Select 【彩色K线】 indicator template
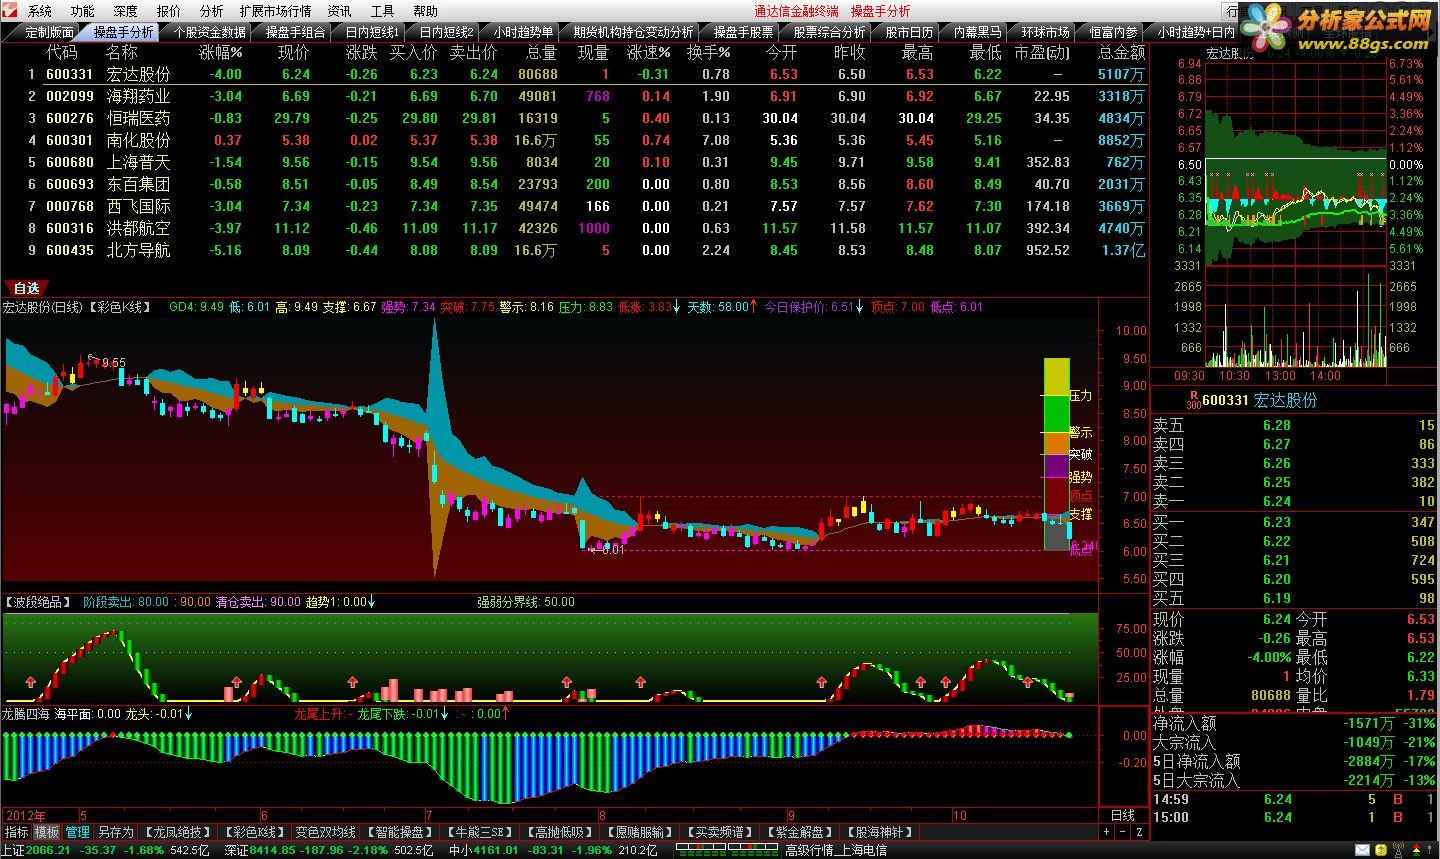The height and width of the screenshot is (859, 1440). tap(253, 832)
